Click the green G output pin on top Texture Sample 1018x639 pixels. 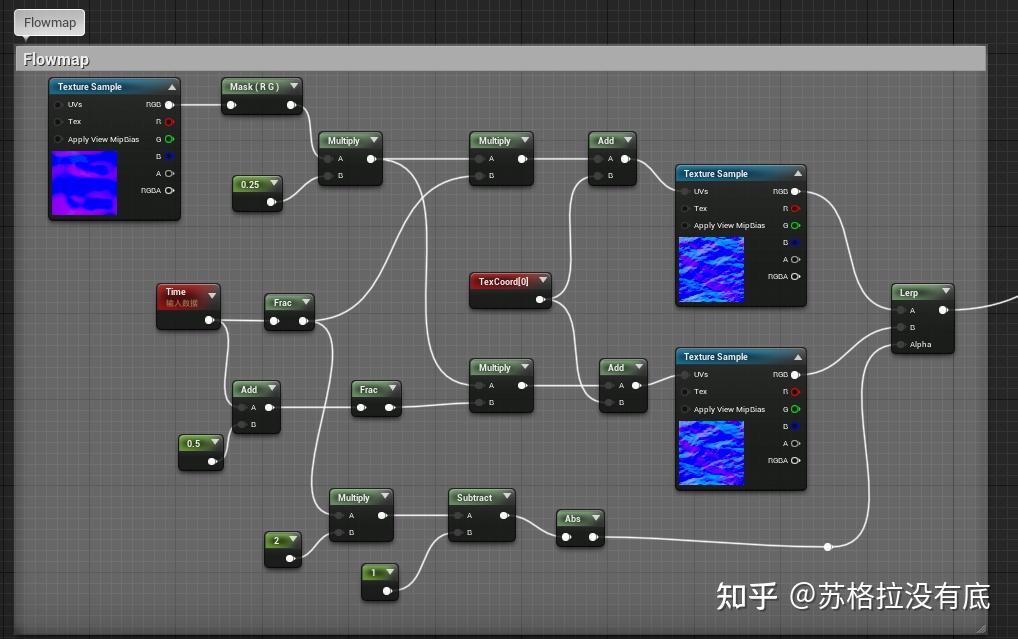169,139
